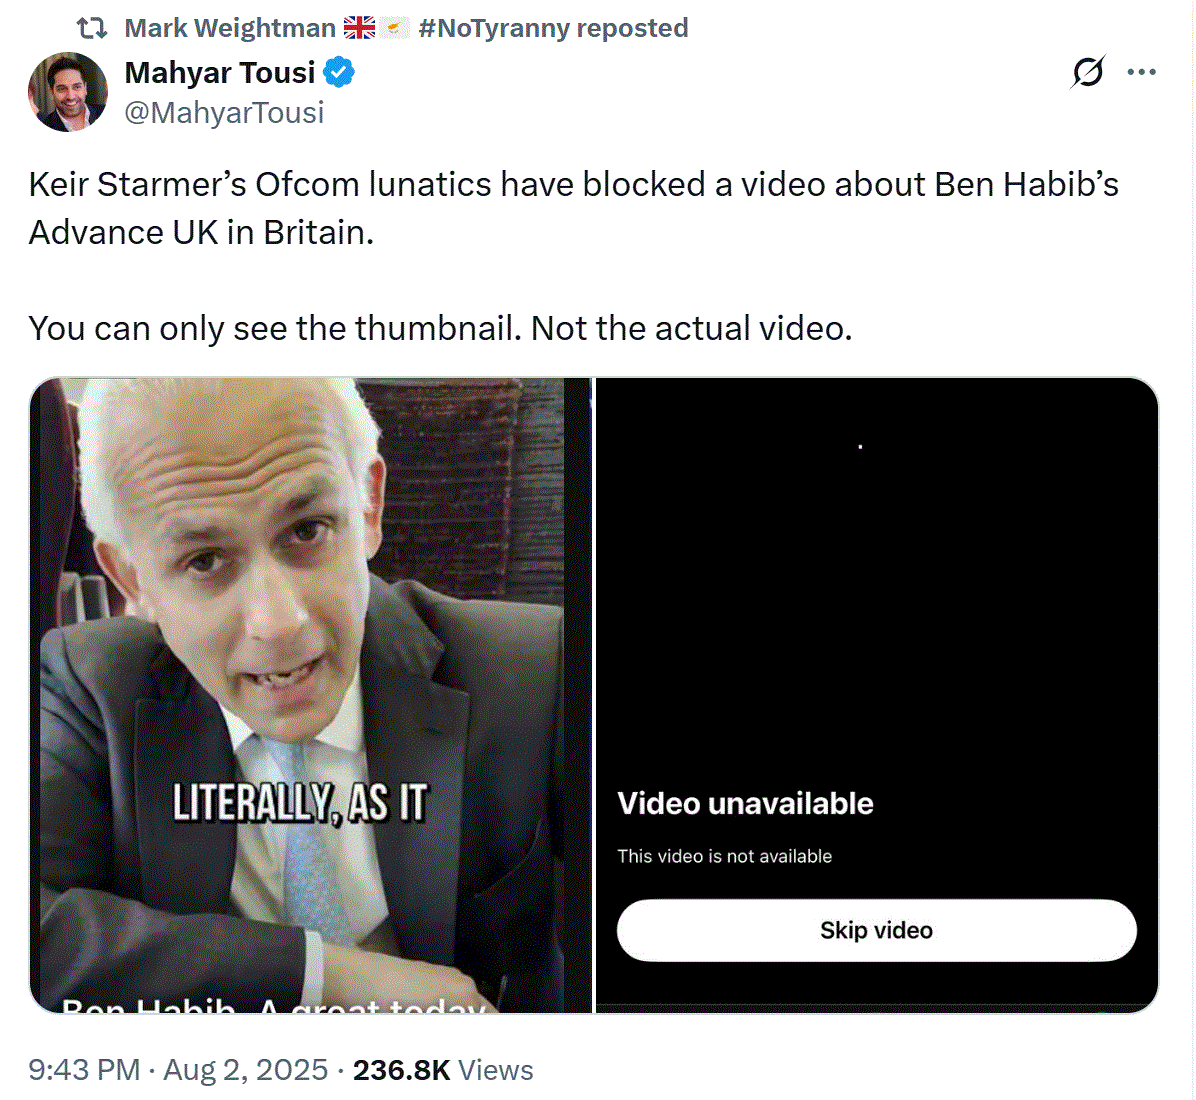Click the 'Video unavailable' heading
The height and width of the screenshot is (1100, 1196).
[745, 803]
